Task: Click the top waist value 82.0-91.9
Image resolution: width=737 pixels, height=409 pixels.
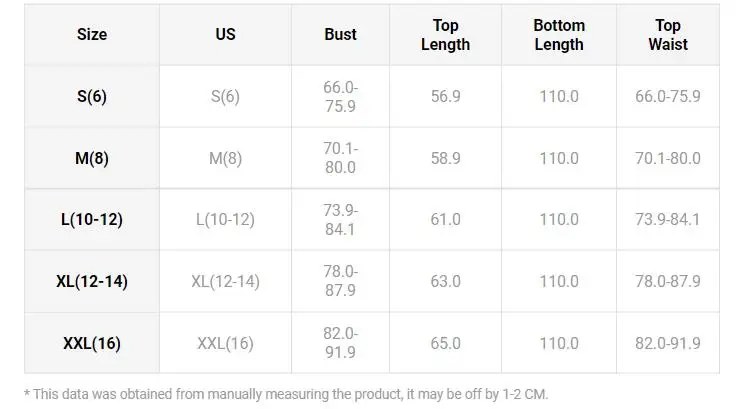Action: tap(667, 343)
